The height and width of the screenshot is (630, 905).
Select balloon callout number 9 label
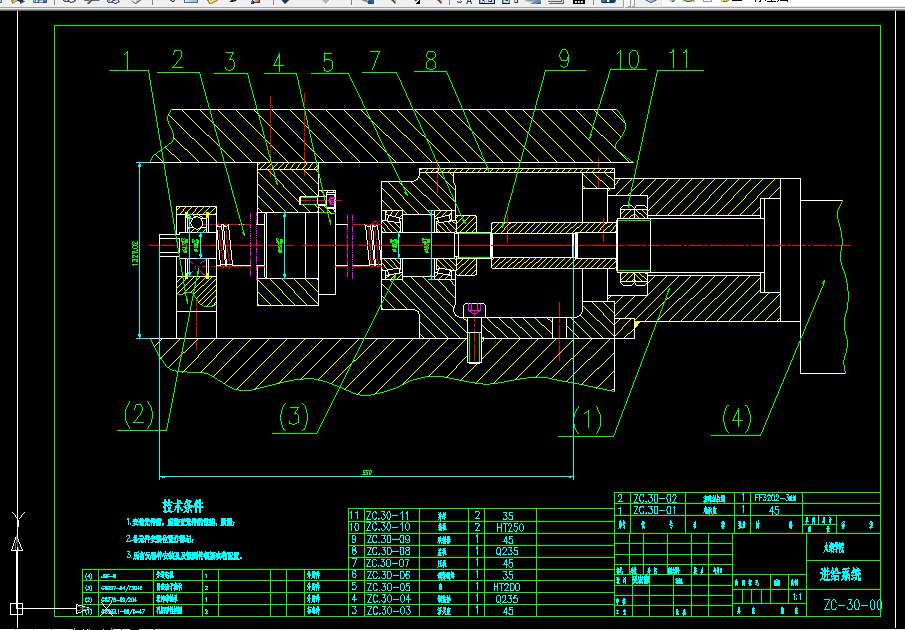pyautogui.click(x=564, y=59)
